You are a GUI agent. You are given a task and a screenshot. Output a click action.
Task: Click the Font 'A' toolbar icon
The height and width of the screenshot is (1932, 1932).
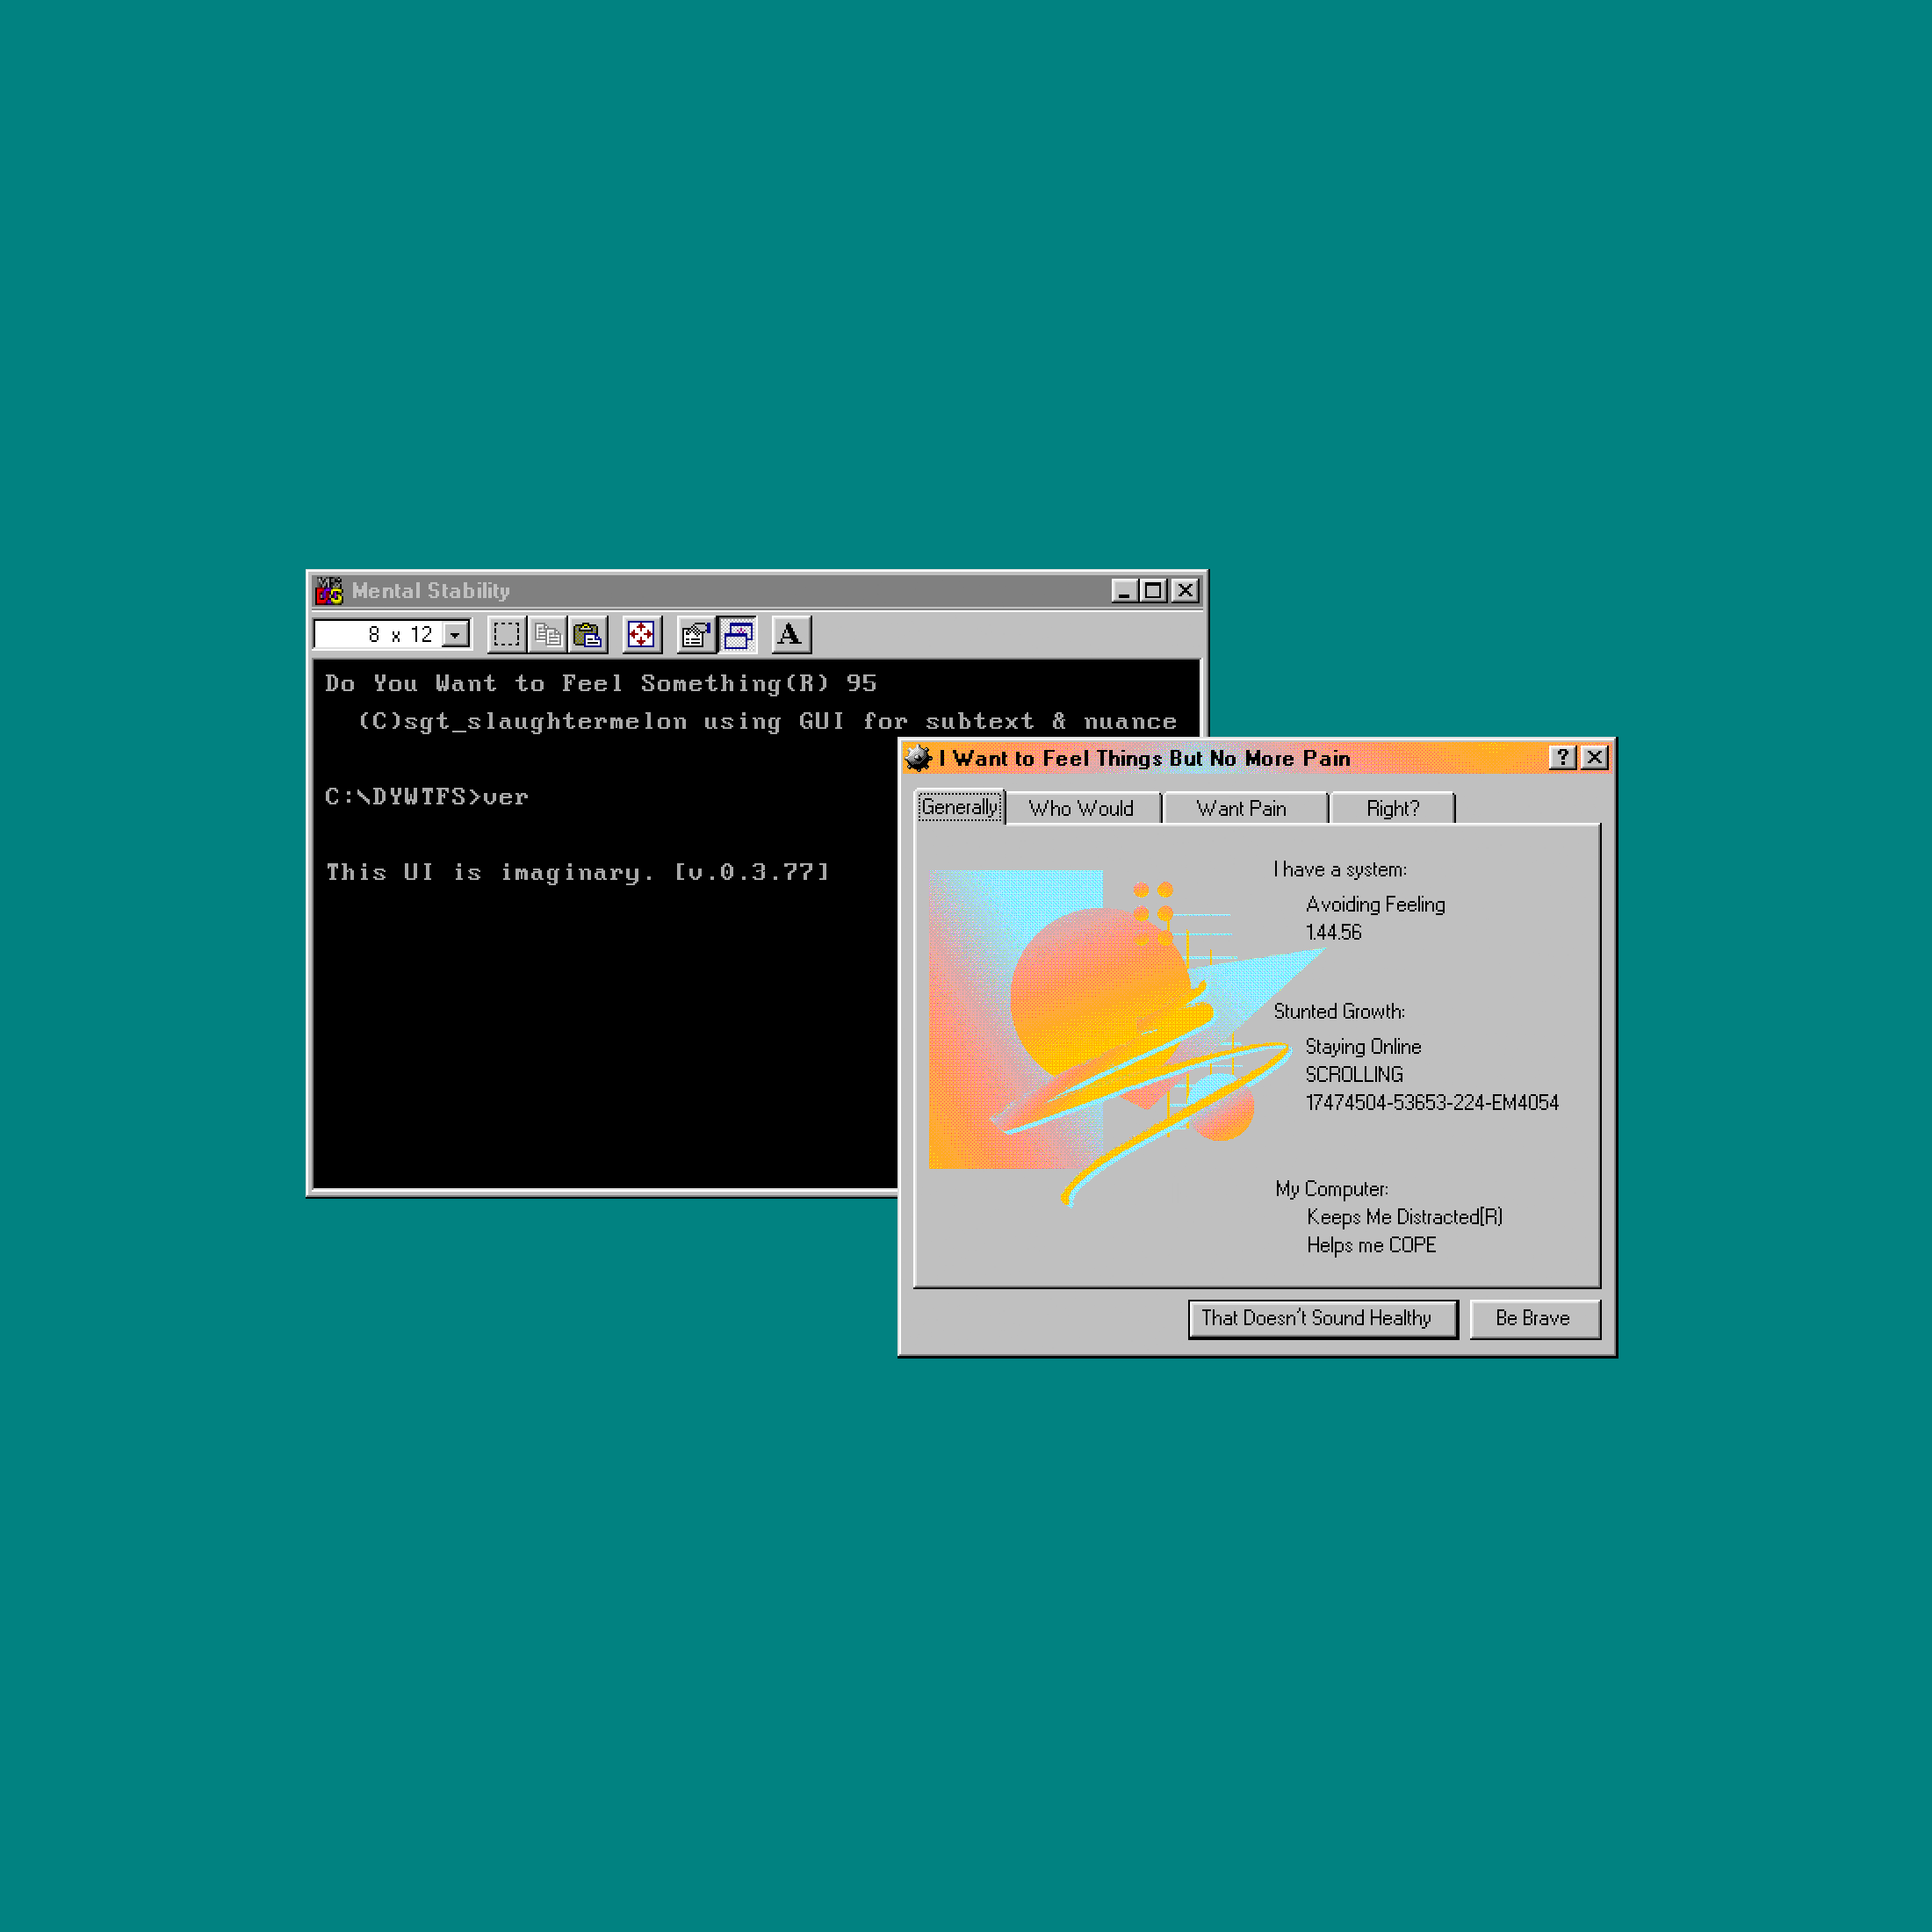tap(790, 634)
